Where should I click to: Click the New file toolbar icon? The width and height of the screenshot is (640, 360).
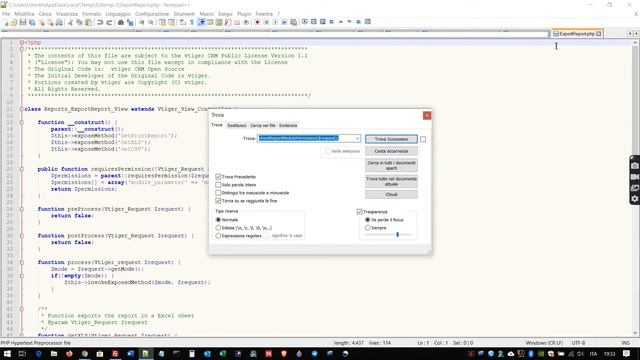tap(6, 22)
